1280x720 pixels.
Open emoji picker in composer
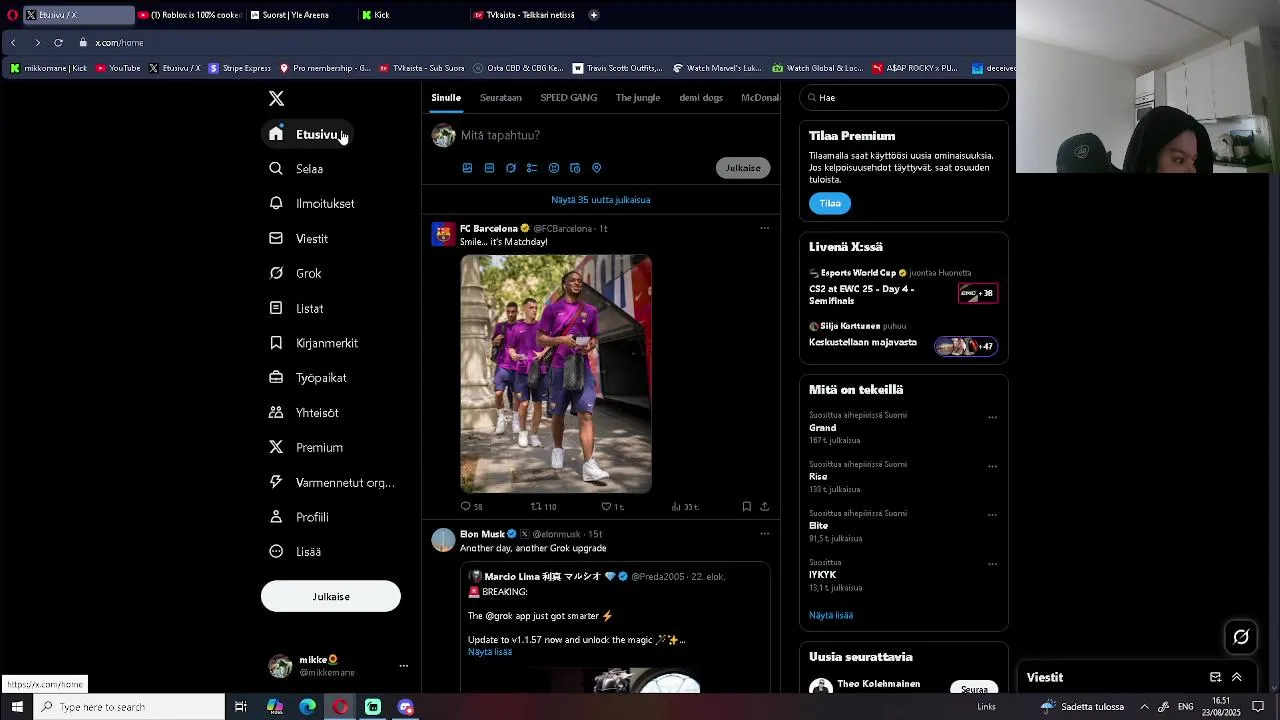[x=554, y=168]
